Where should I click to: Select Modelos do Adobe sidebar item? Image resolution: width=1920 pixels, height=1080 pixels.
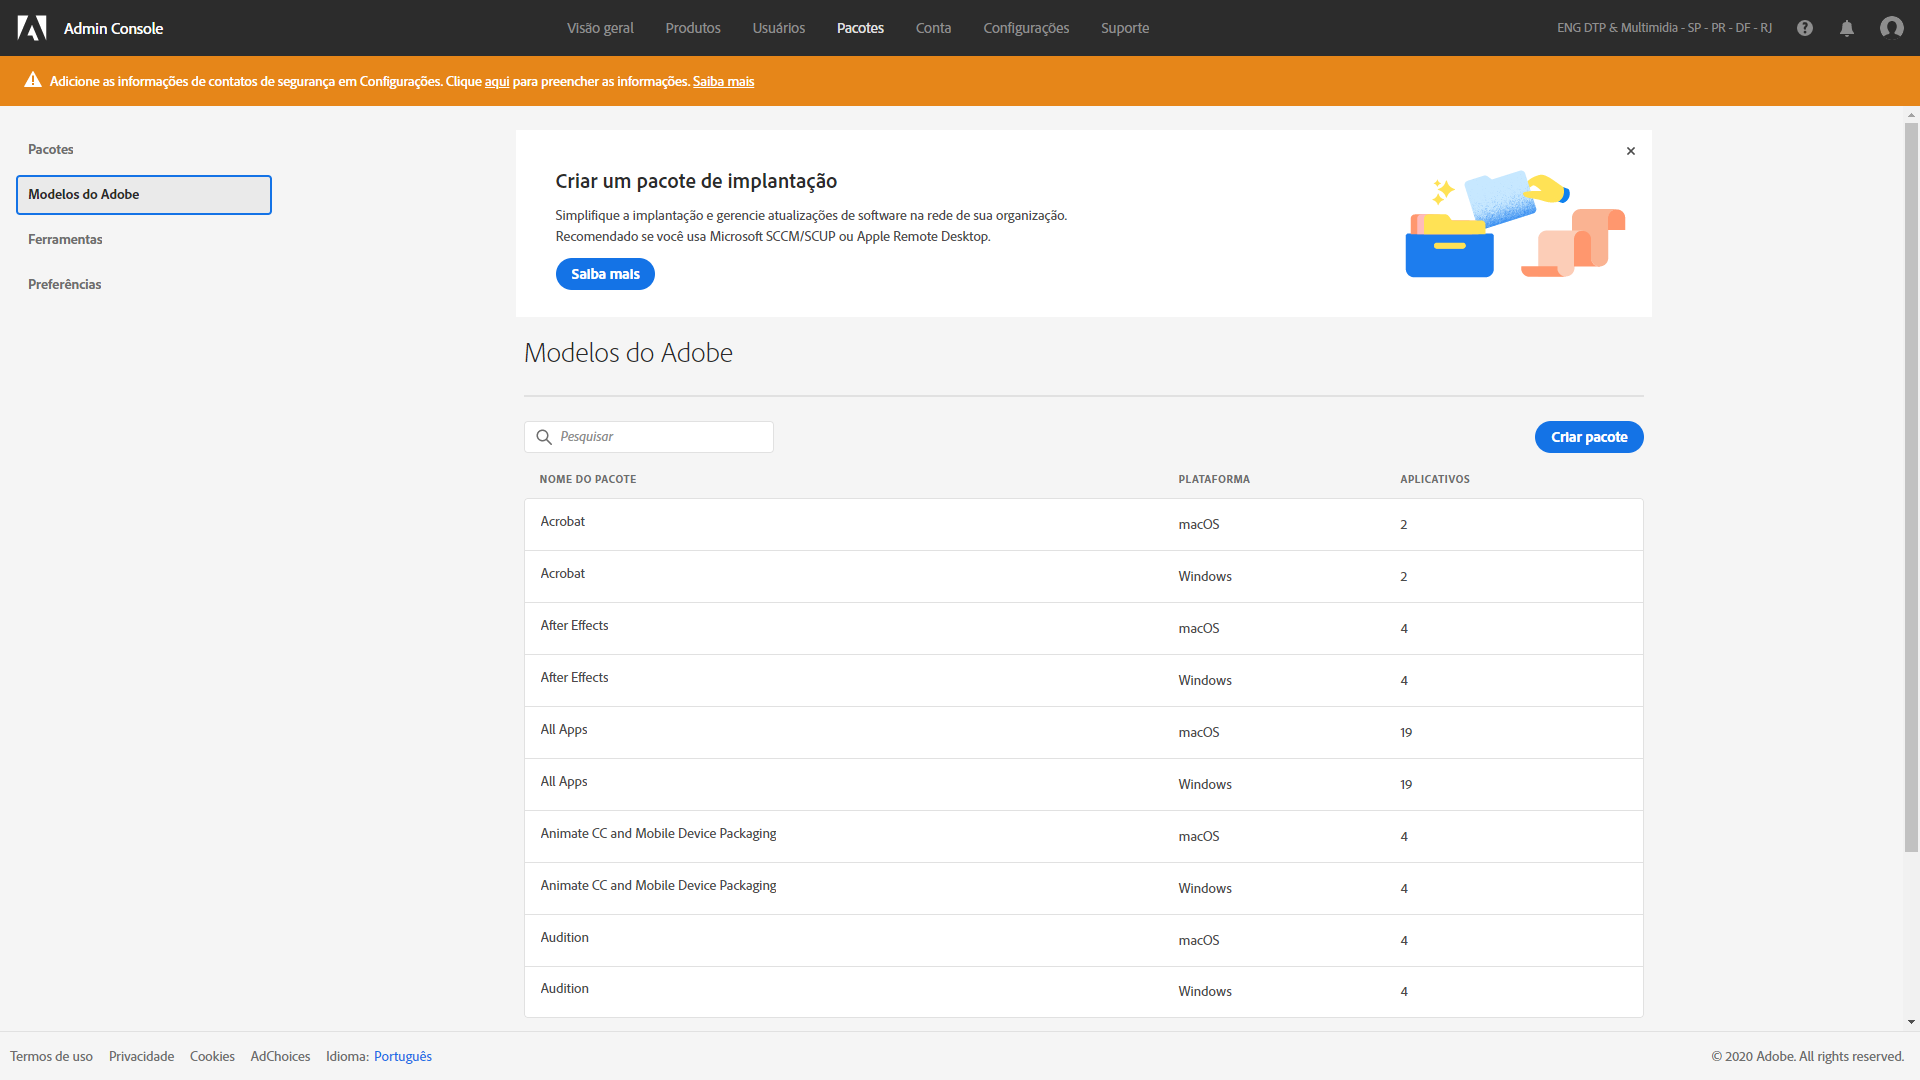144,195
